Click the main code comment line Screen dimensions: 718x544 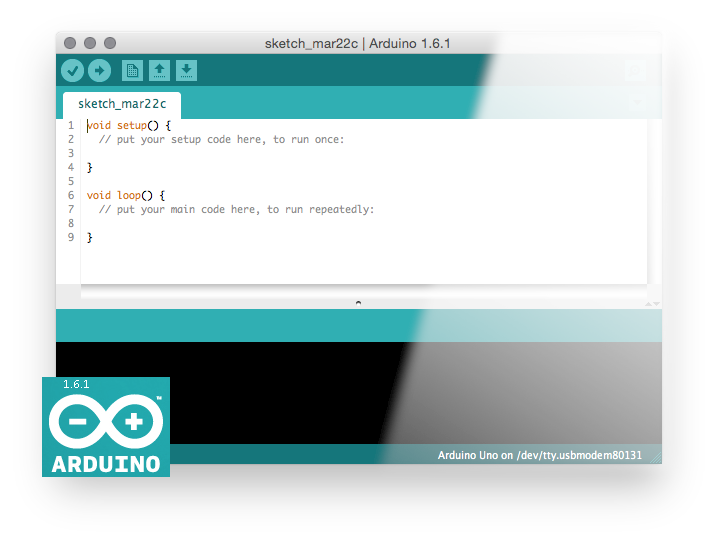(x=236, y=209)
